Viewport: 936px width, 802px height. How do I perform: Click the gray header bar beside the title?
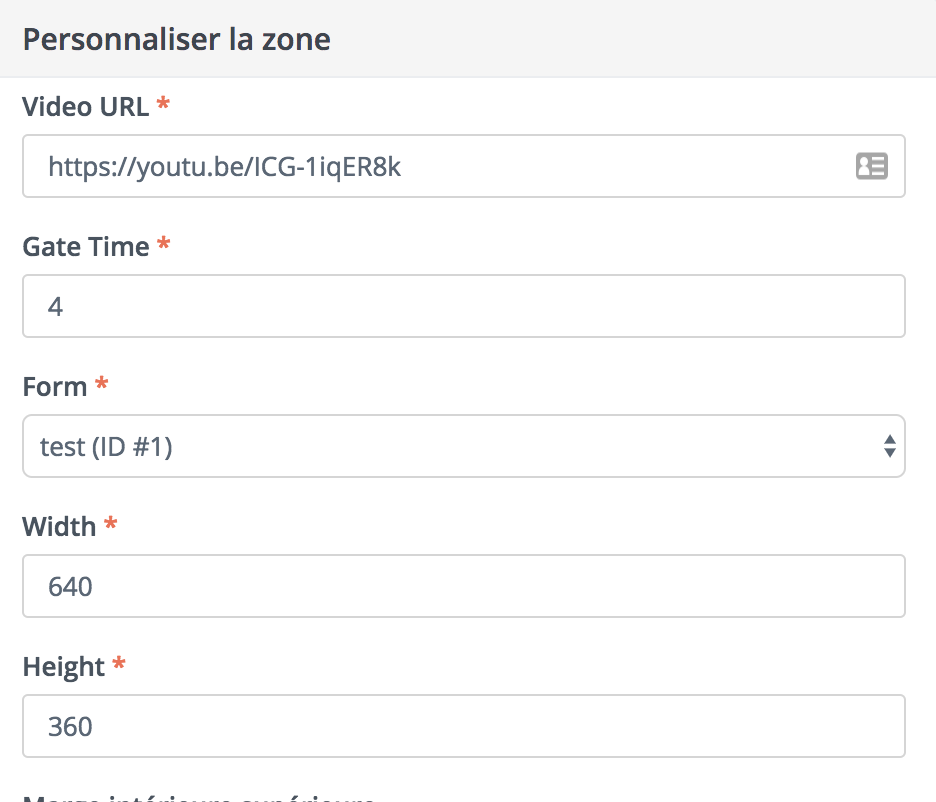tap(633, 39)
